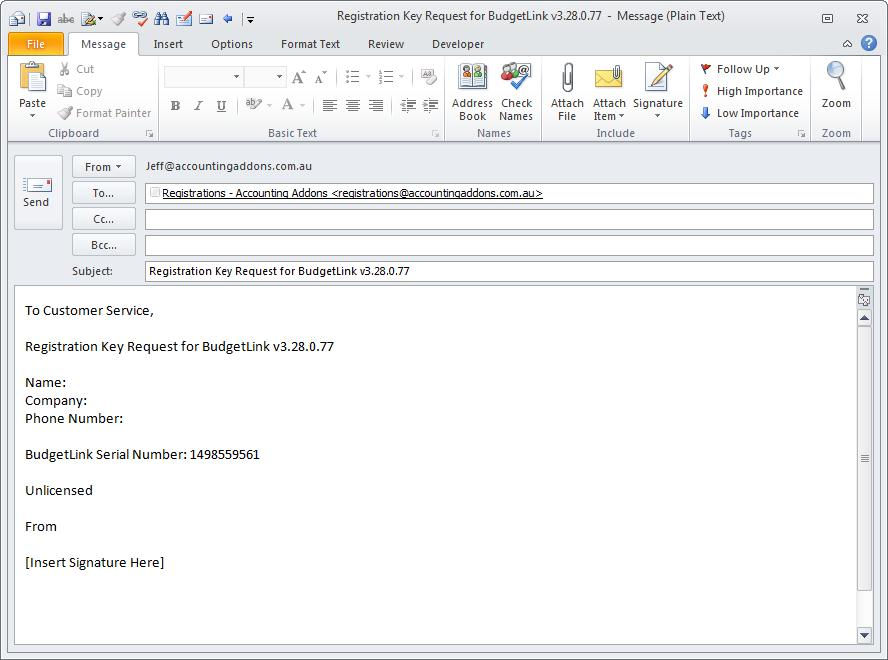888x660 pixels.
Task: Open the Customize Quick Access Toolbar dropdown
Action: coord(250,19)
